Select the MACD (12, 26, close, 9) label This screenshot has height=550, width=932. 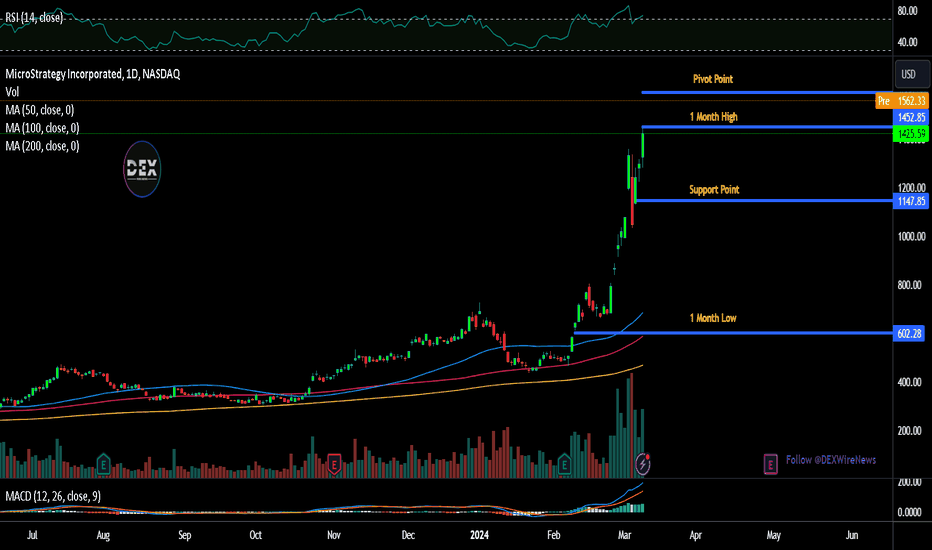click(x=53, y=496)
